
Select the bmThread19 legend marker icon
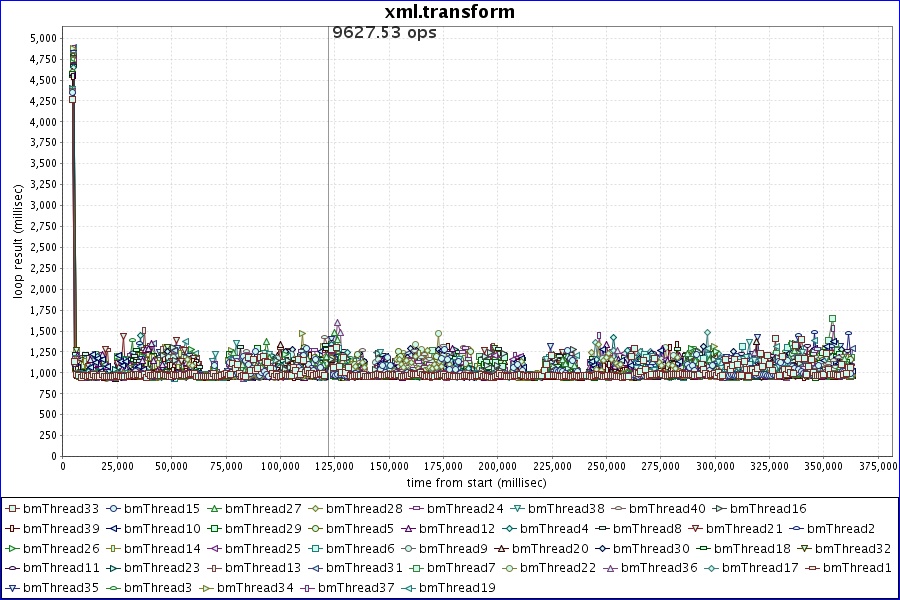[x=407, y=587]
